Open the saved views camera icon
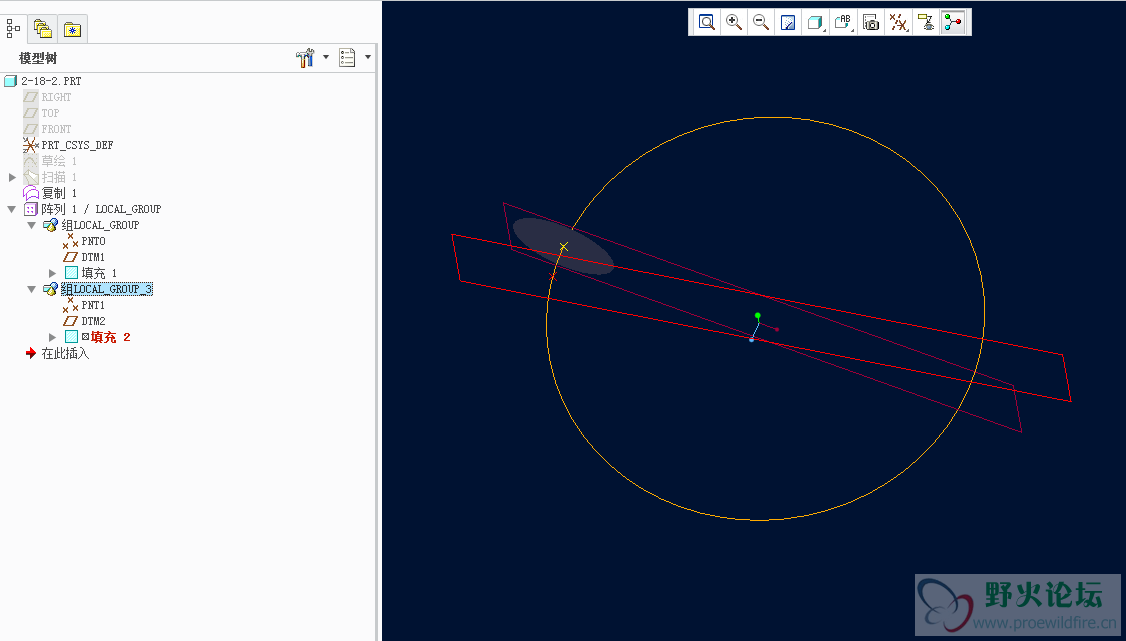This screenshot has height=641, width=1126. [871, 22]
